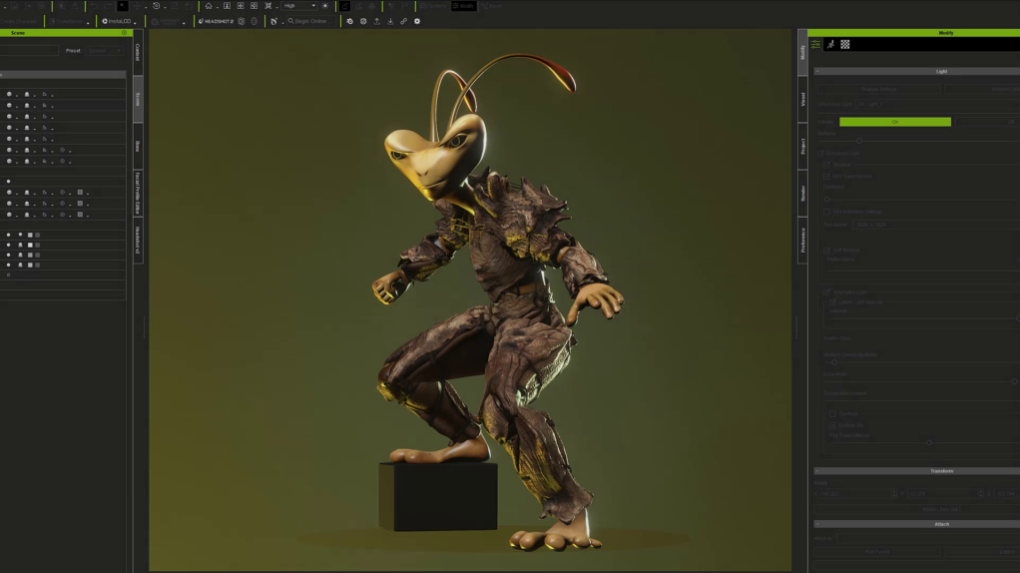
Task: Click the Scene panel search field
Action: point(29,51)
